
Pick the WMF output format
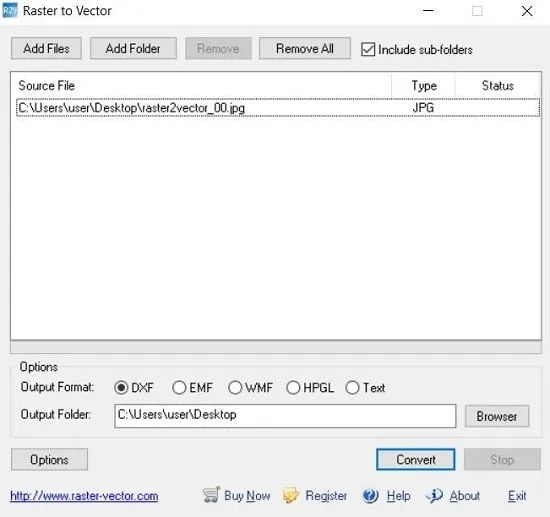coord(235,388)
